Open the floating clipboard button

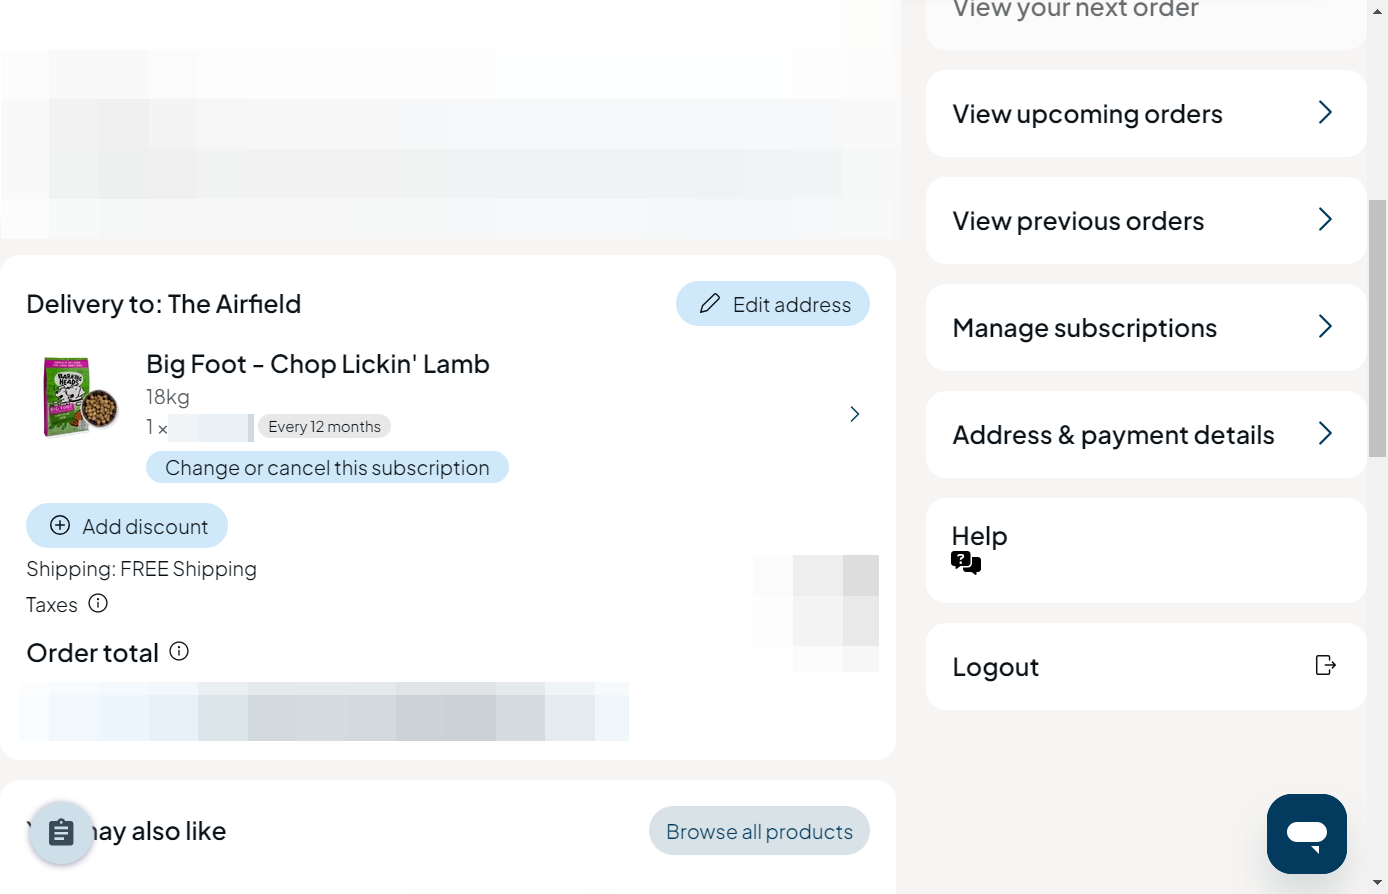tap(61, 832)
